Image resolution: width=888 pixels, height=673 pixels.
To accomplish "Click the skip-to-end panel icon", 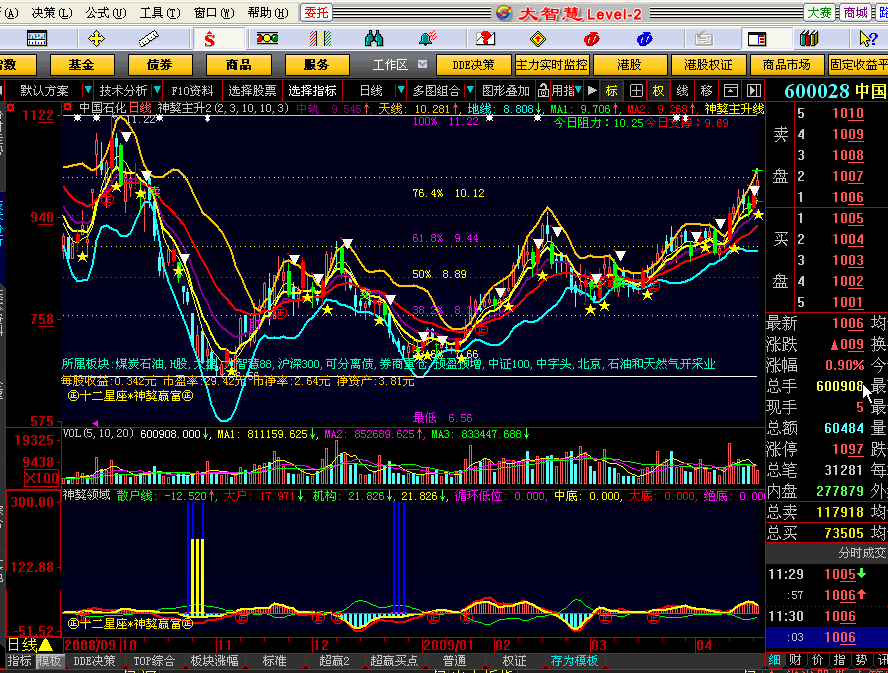I will pos(754,91).
